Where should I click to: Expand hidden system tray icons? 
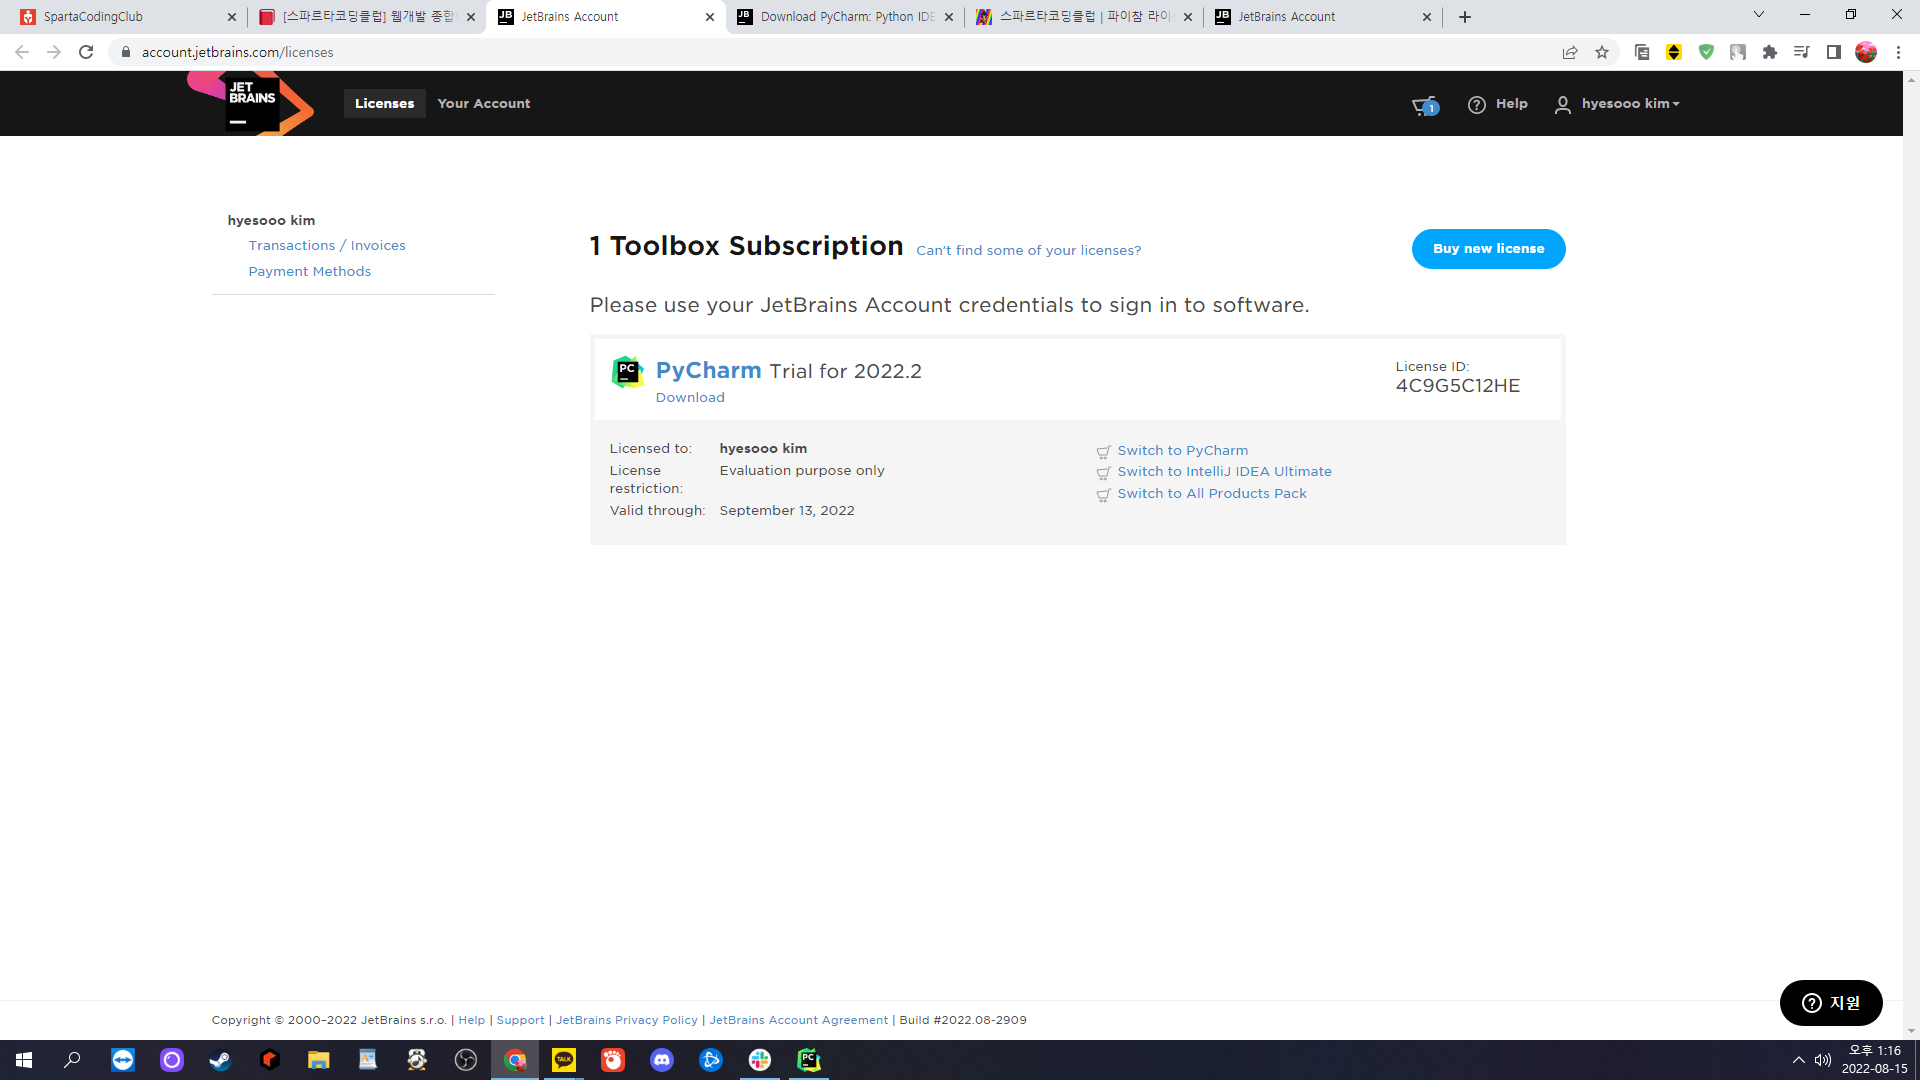coord(1799,1060)
